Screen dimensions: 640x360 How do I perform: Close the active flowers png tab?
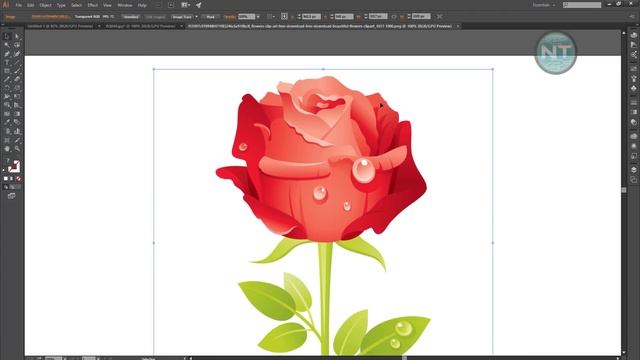(458, 26)
